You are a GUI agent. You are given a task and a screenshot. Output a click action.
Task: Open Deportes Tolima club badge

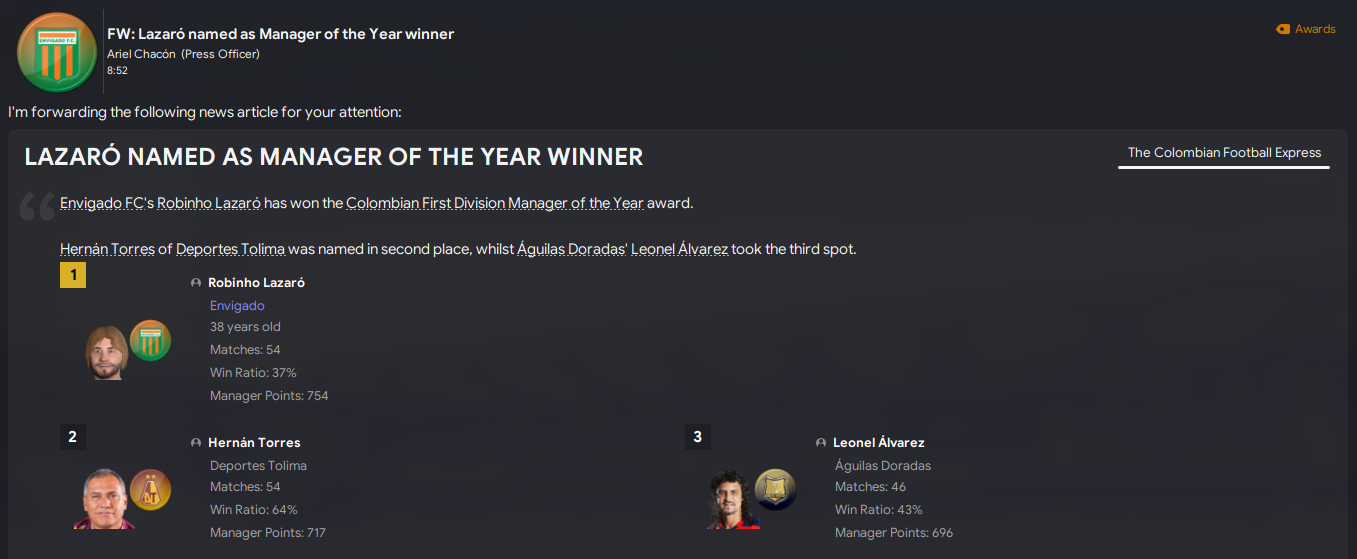tap(151, 490)
